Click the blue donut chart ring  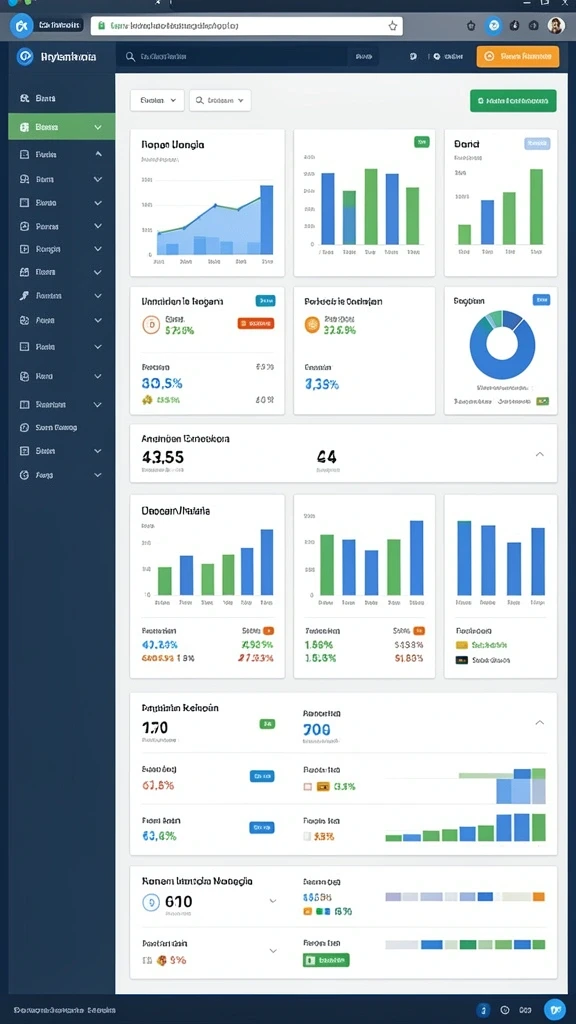pyautogui.click(x=502, y=345)
